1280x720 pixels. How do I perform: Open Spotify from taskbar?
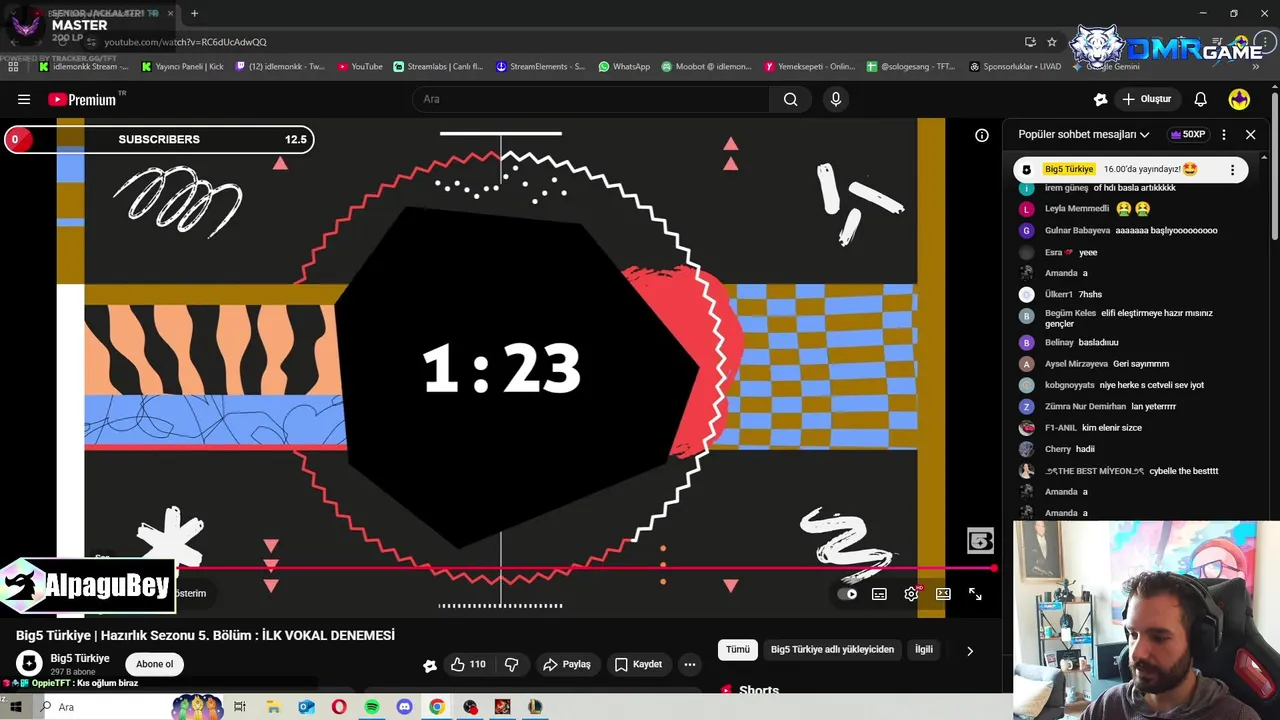coord(371,707)
